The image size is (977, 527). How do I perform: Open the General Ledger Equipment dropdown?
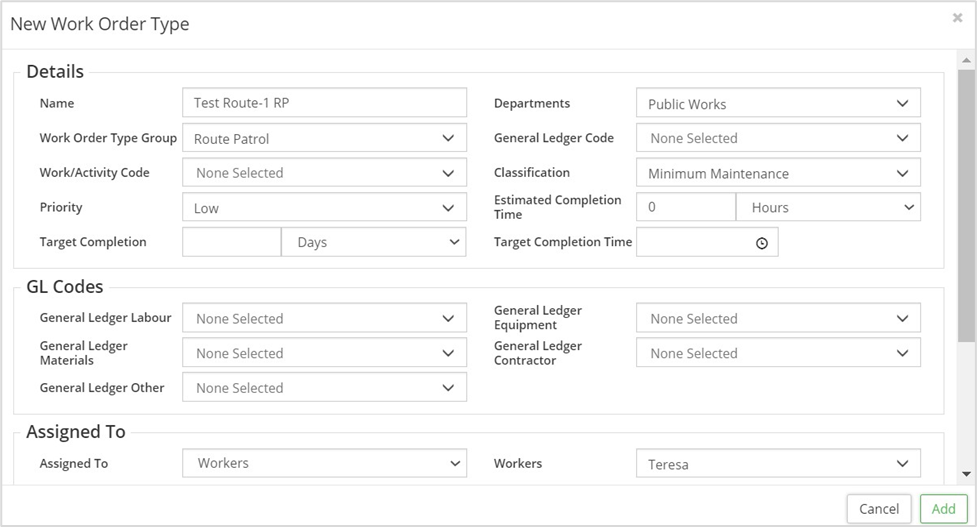click(x=778, y=319)
